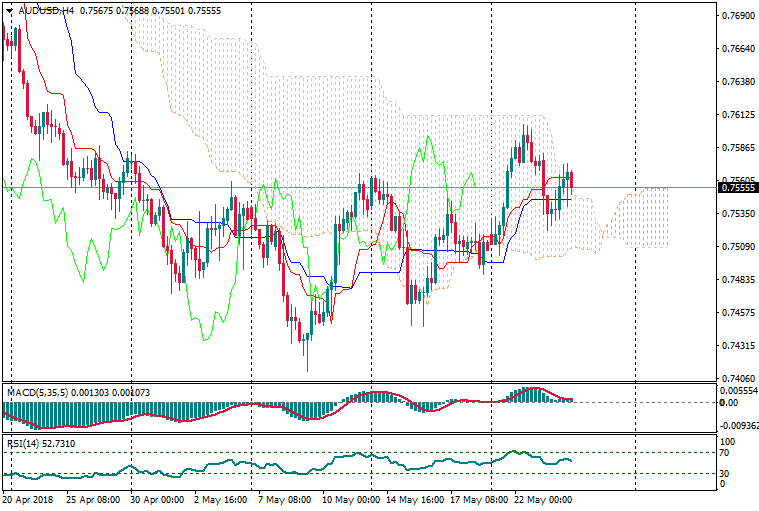Click the RSI(14) indicator label

24,442
